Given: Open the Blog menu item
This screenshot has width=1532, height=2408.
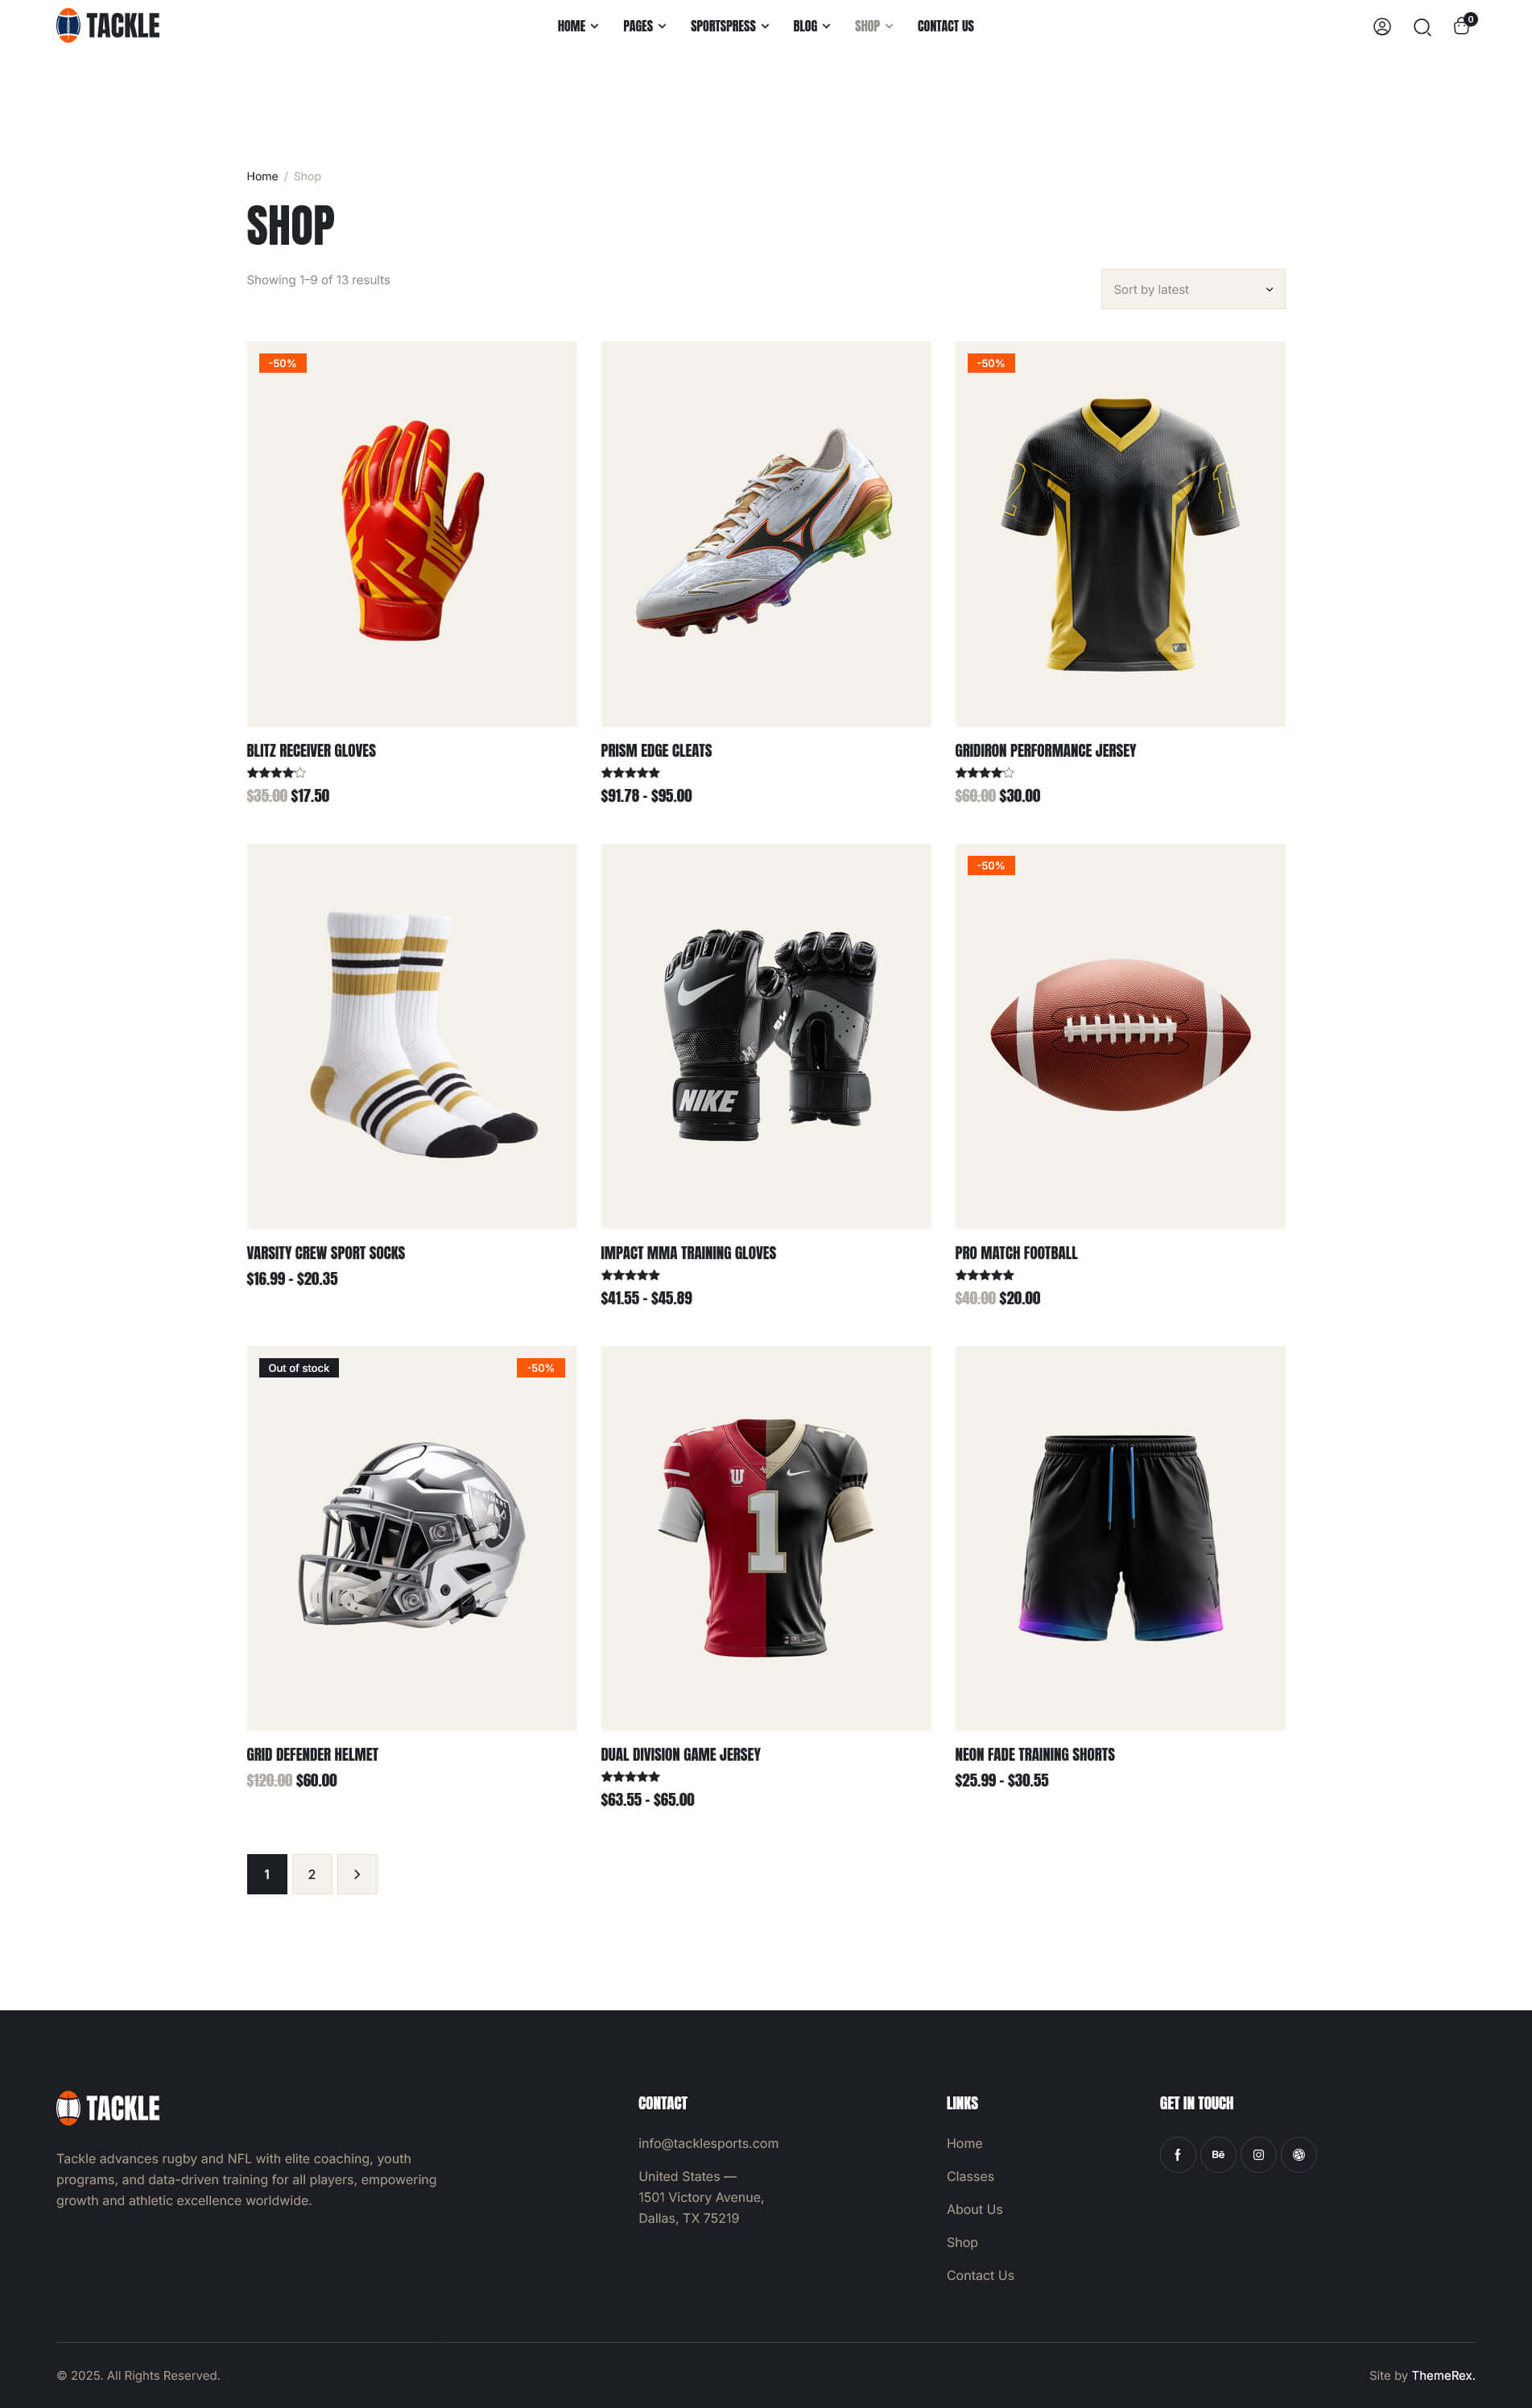Looking at the screenshot, I should (x=811, y=26).
